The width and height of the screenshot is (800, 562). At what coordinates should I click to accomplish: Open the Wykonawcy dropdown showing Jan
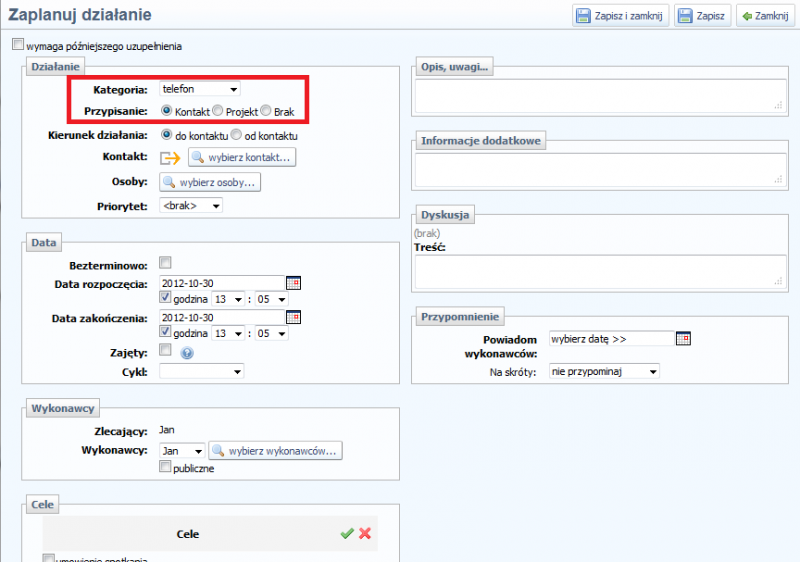(x=183, y=451)
